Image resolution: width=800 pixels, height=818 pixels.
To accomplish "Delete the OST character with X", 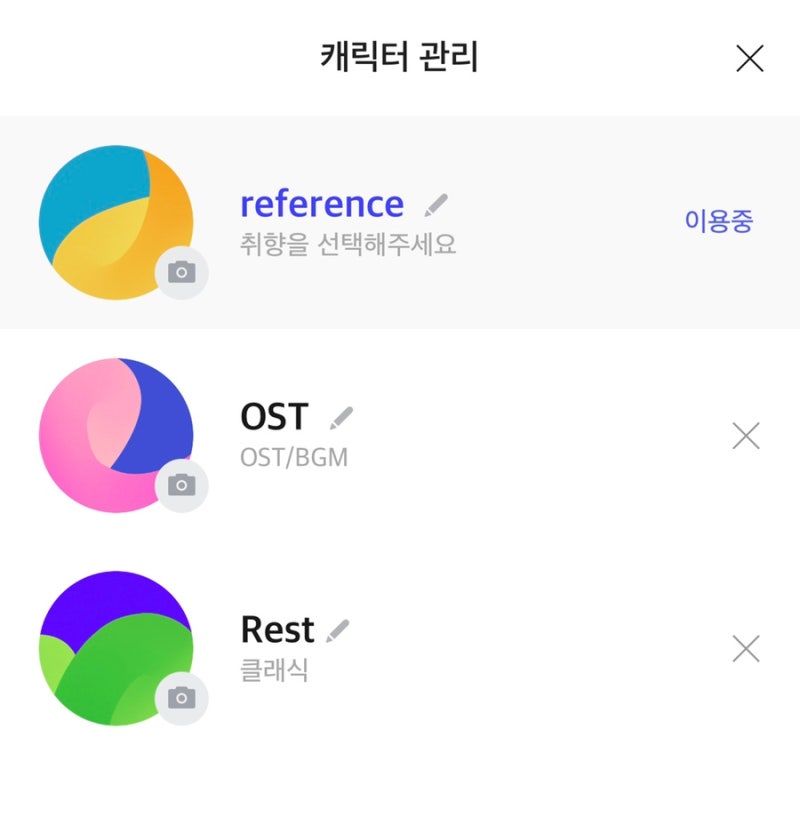I will pos(746,436).
